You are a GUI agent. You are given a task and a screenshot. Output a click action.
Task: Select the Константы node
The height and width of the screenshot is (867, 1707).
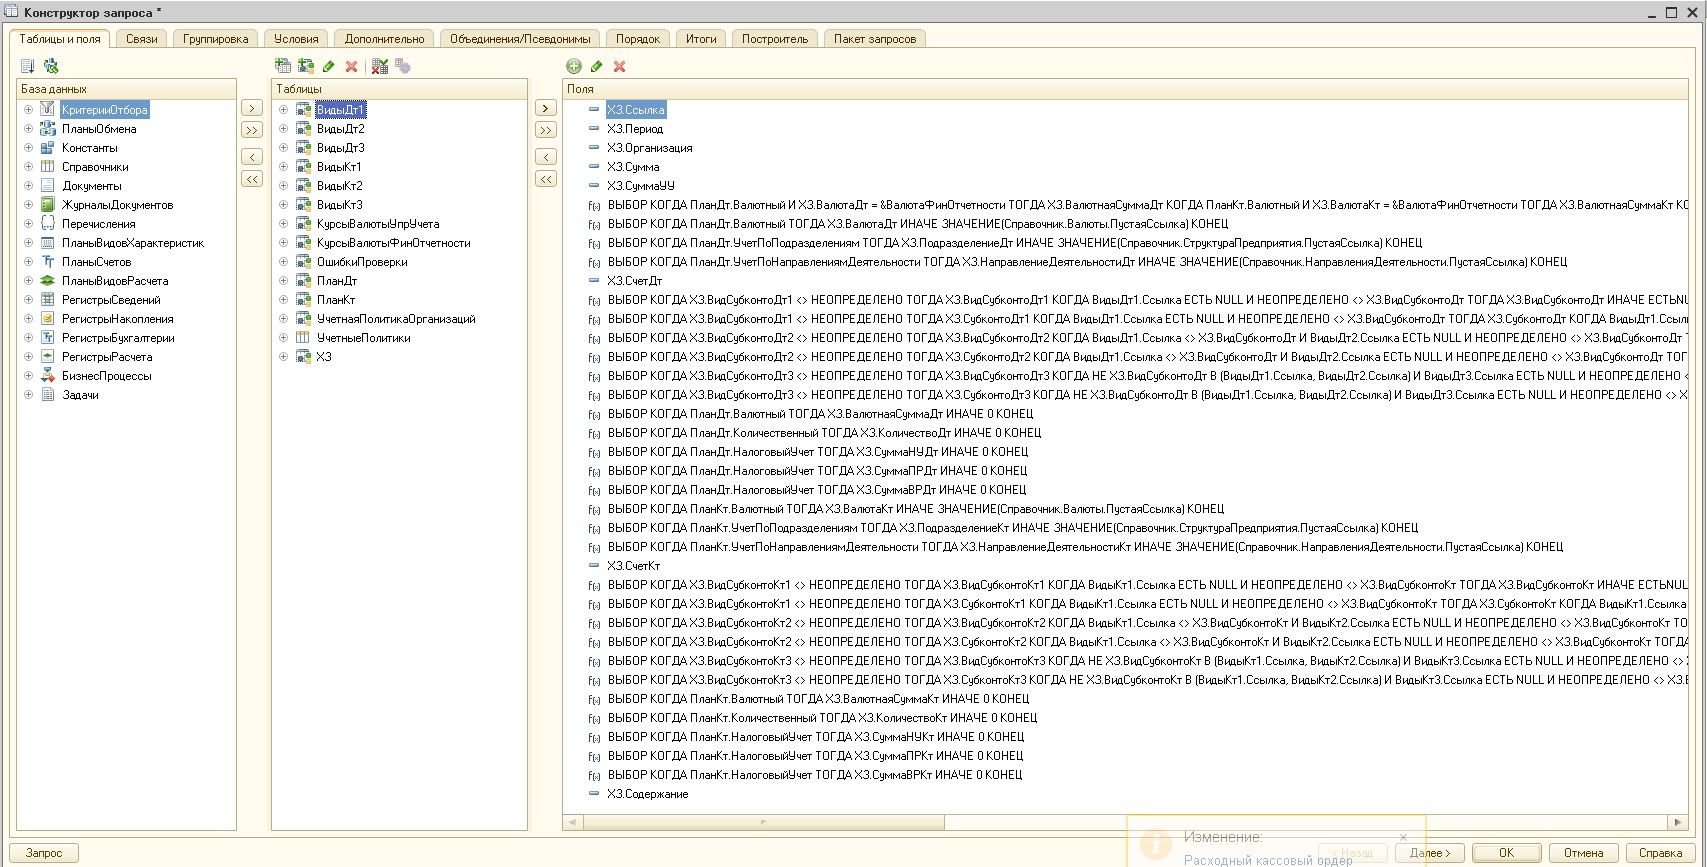89,147
